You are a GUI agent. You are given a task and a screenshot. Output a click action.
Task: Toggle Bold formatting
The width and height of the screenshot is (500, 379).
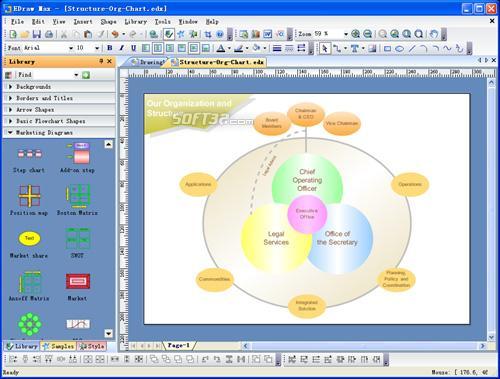pyautogui.click(x=110, y=48)
